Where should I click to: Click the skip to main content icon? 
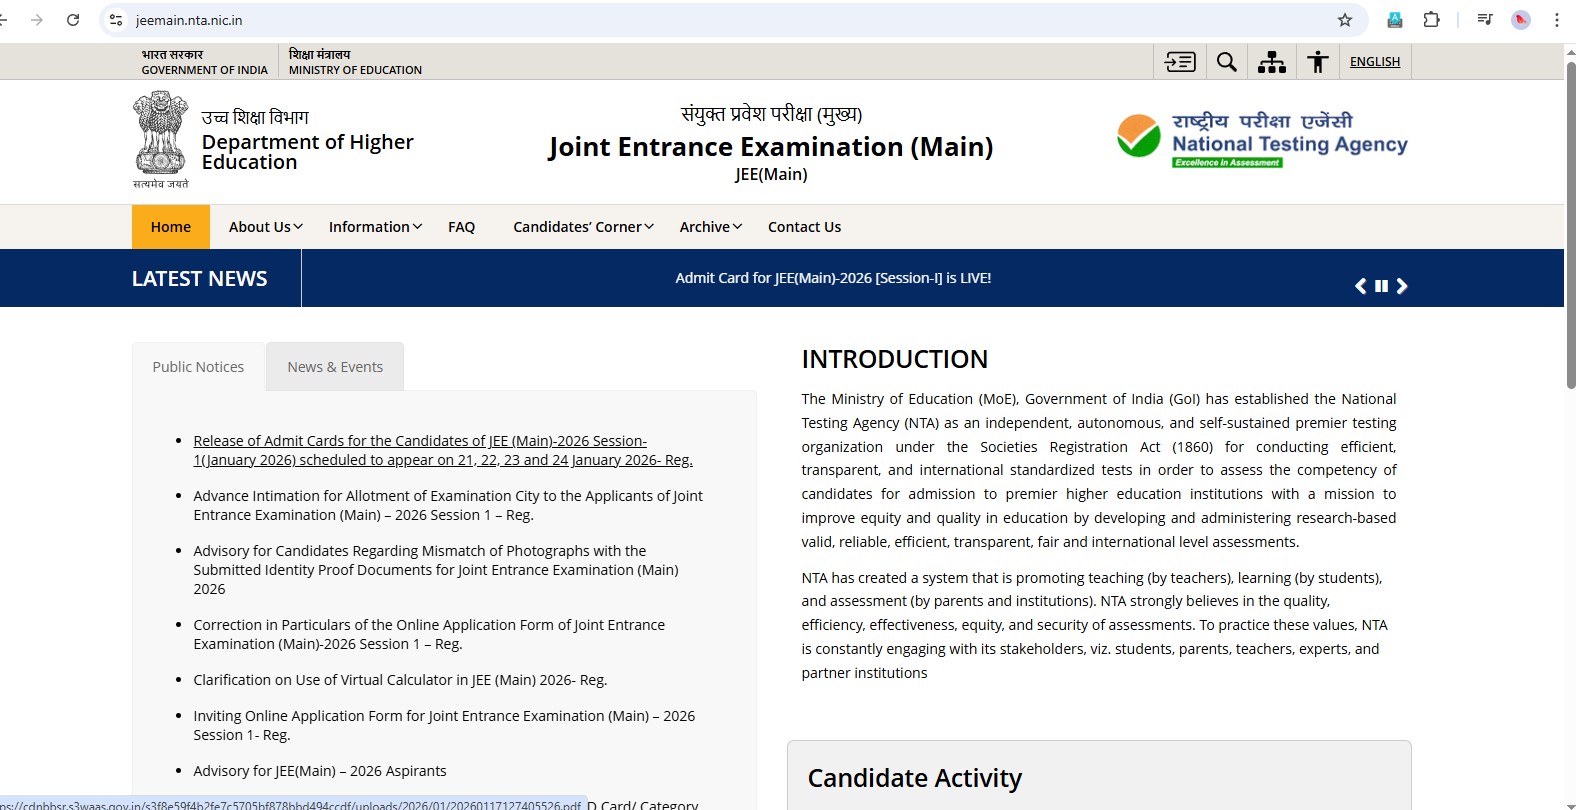(x=1180, y=62)
